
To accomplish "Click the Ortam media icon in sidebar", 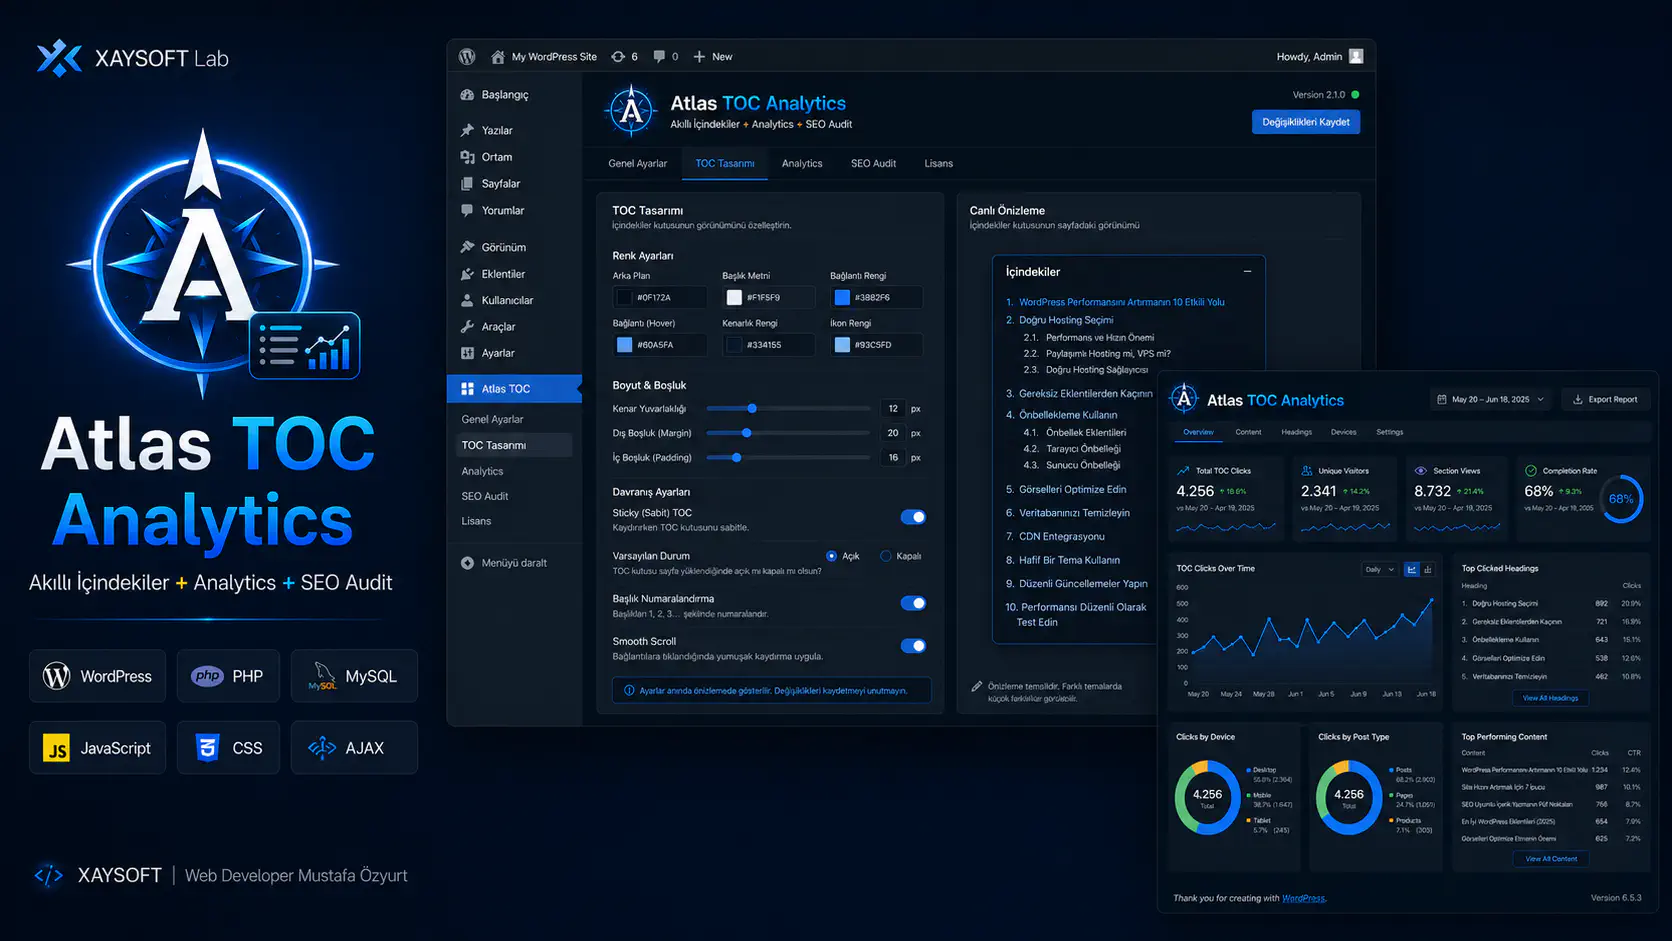I will pyautogui.click(x=467, y=157).
